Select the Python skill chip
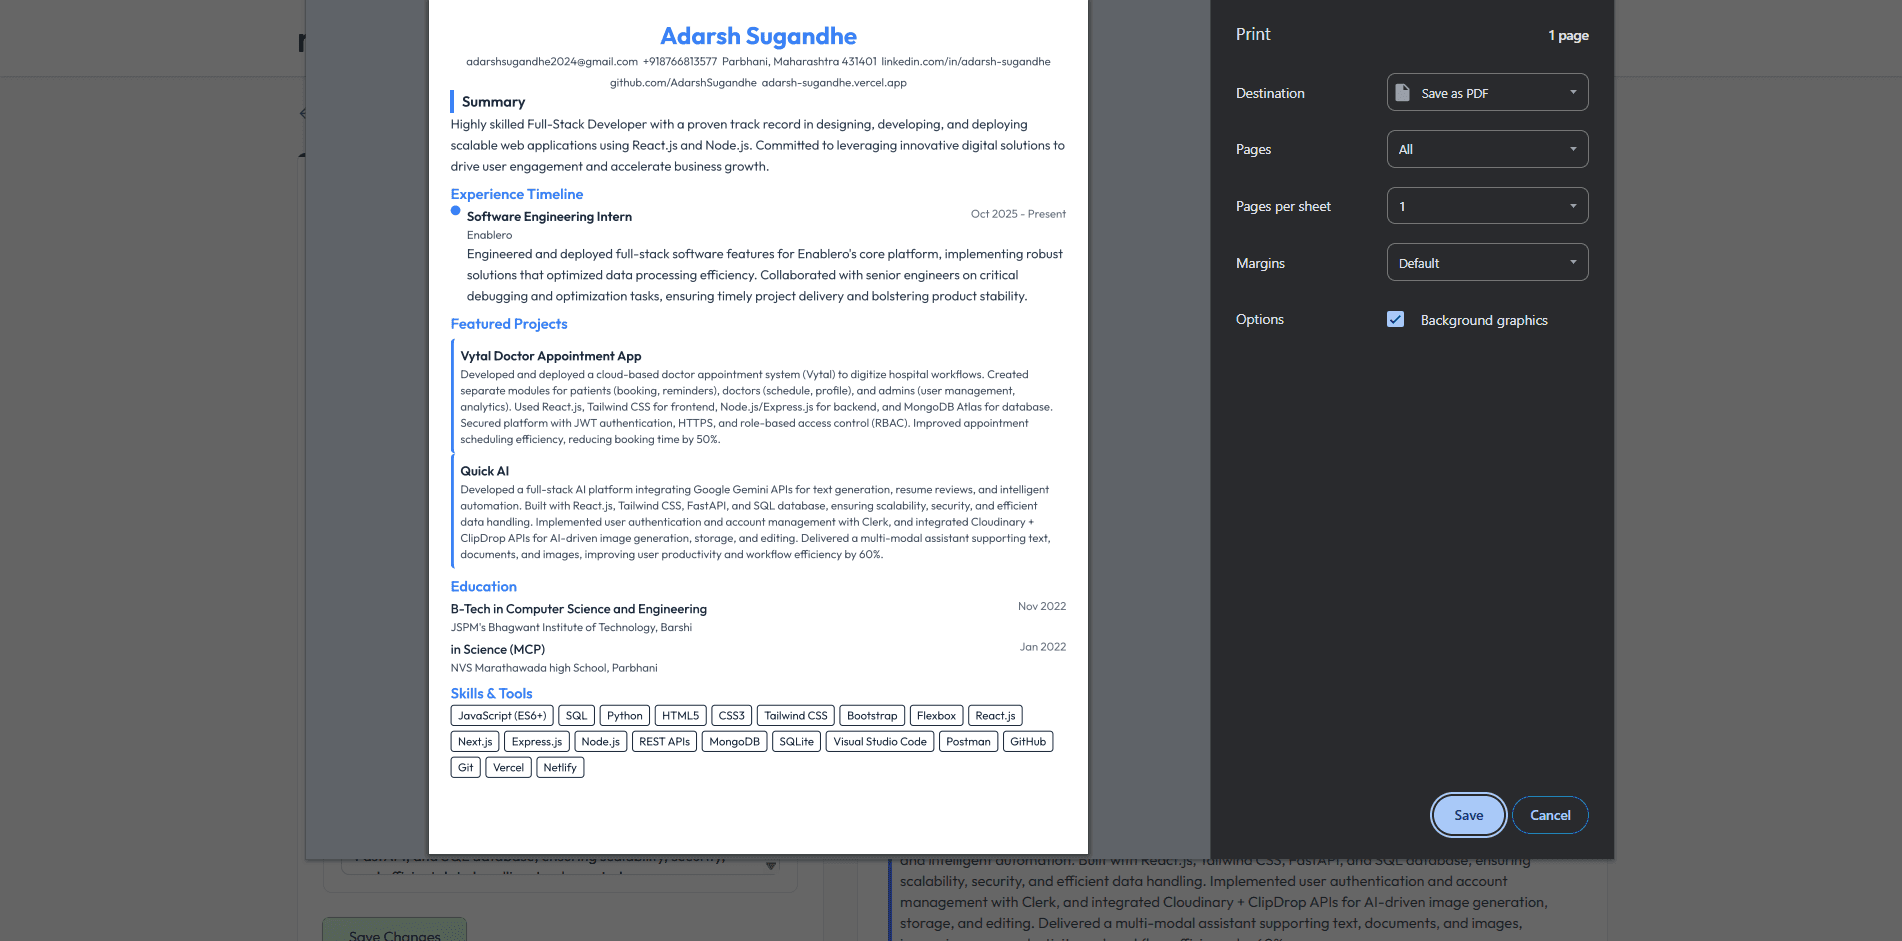Screen dimensions: 1902x941 coord(624,715)
